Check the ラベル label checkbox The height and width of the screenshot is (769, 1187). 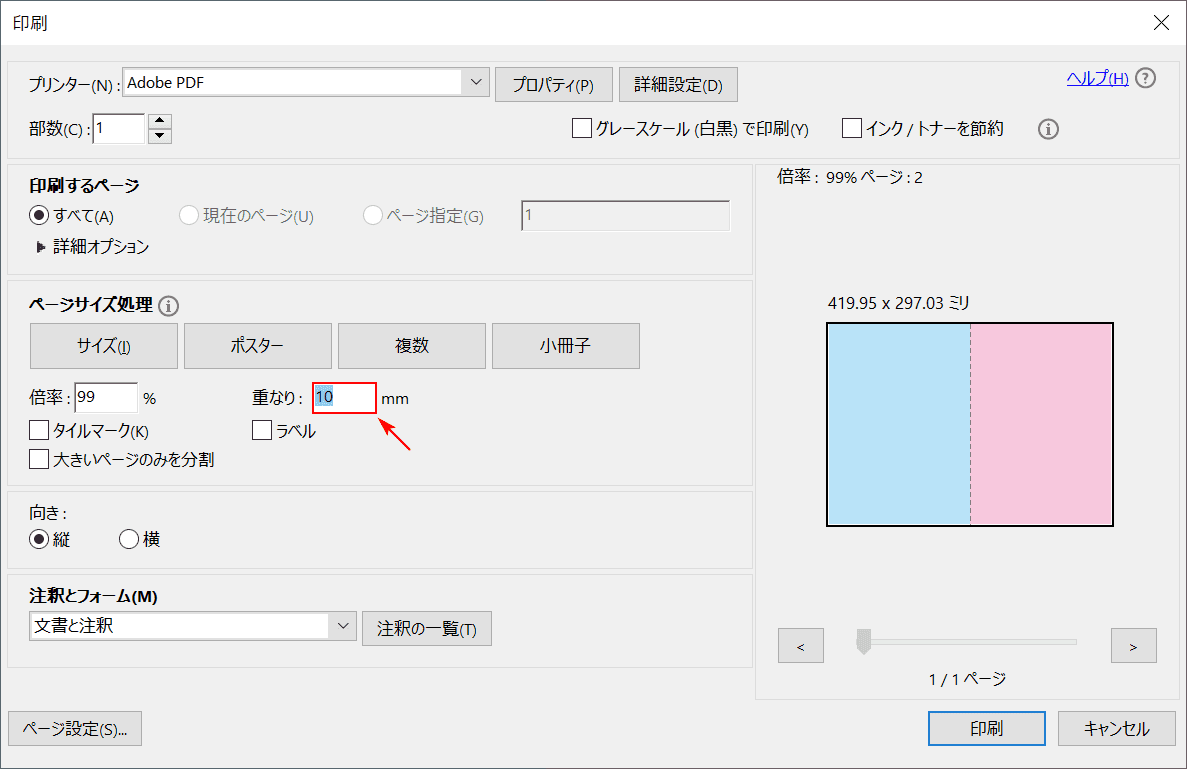coord(262,431)
